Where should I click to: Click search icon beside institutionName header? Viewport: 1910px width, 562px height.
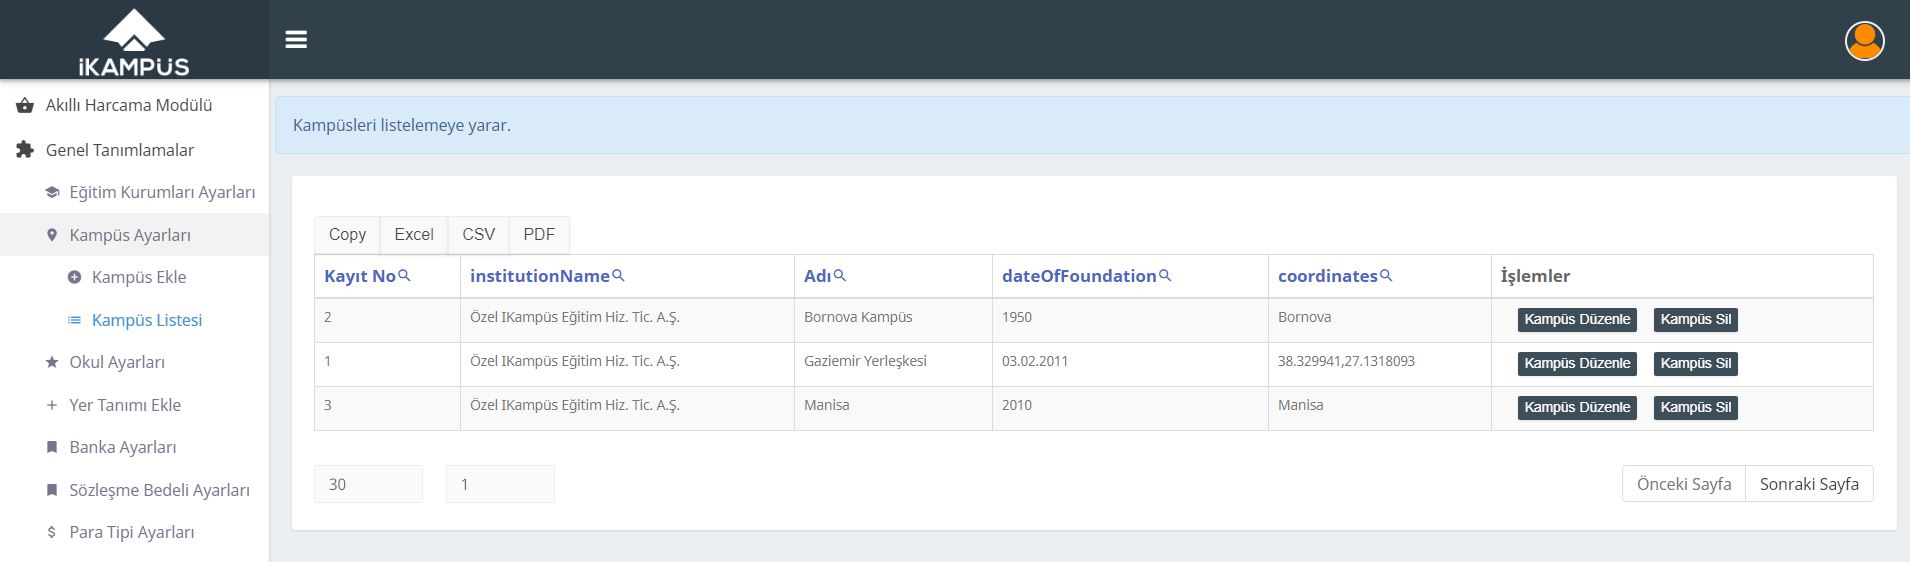618,275
